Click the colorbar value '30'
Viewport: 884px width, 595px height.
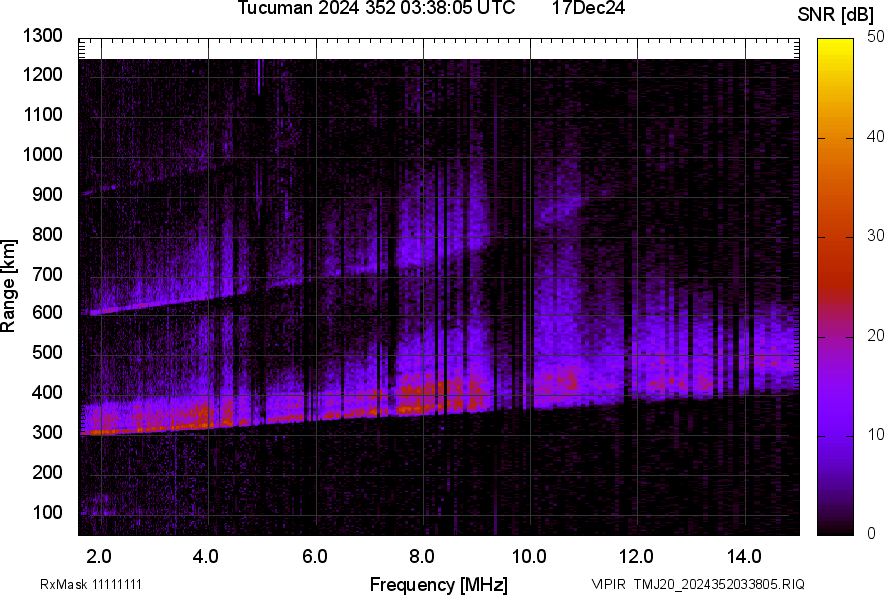(x=875, y=235)
